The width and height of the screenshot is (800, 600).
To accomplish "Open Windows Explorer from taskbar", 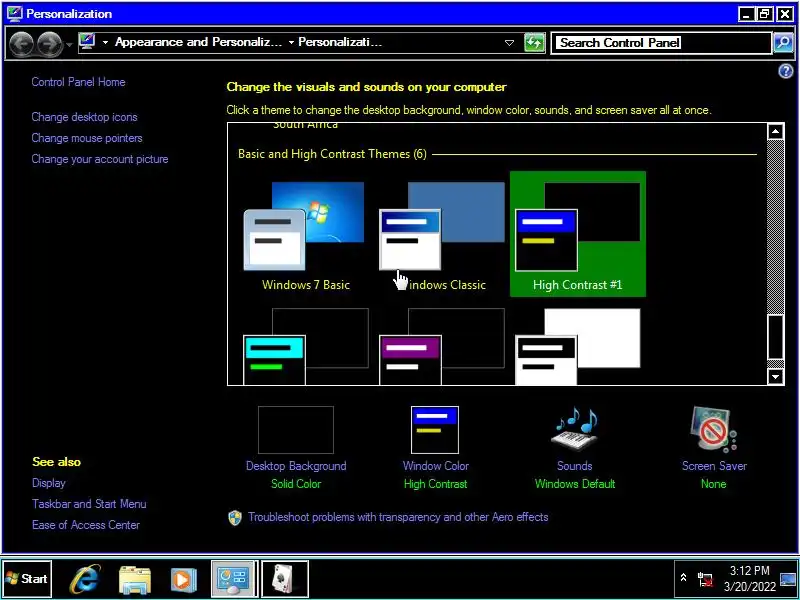I will point(135,579).
